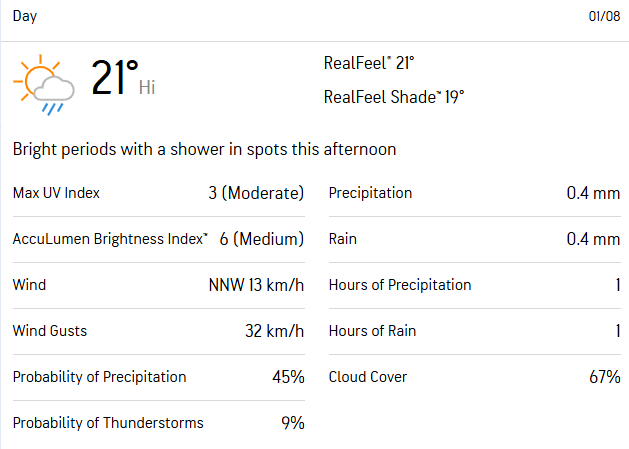This screenshot has height=449, width=629.
Task: Select the Rain row label
Action: pos(343,239)
